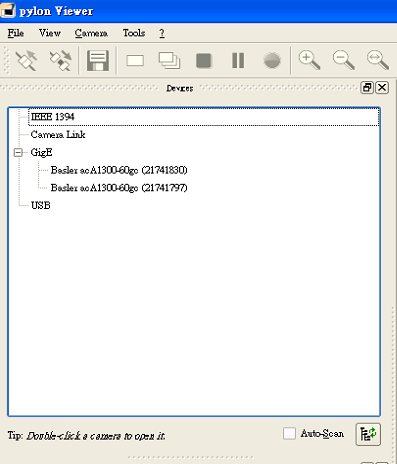This screenshot has height=464, width=397.
Task: Float the Devices panel
Action: point(367,88)
